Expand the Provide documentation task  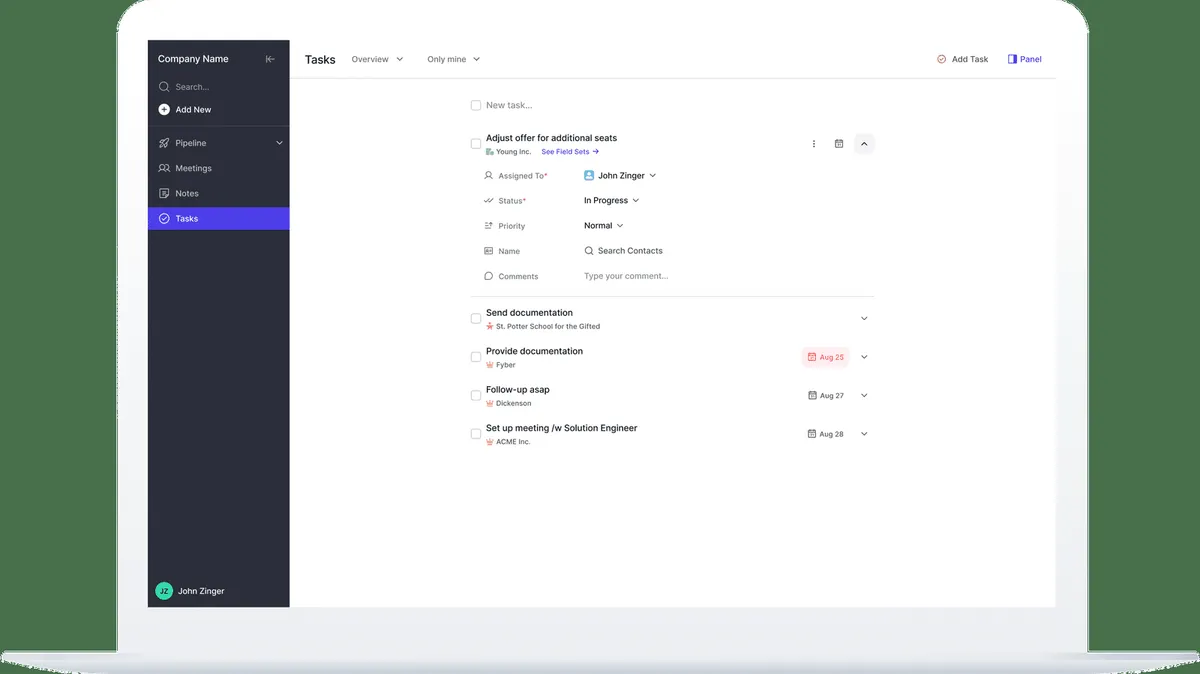[864, 357]
